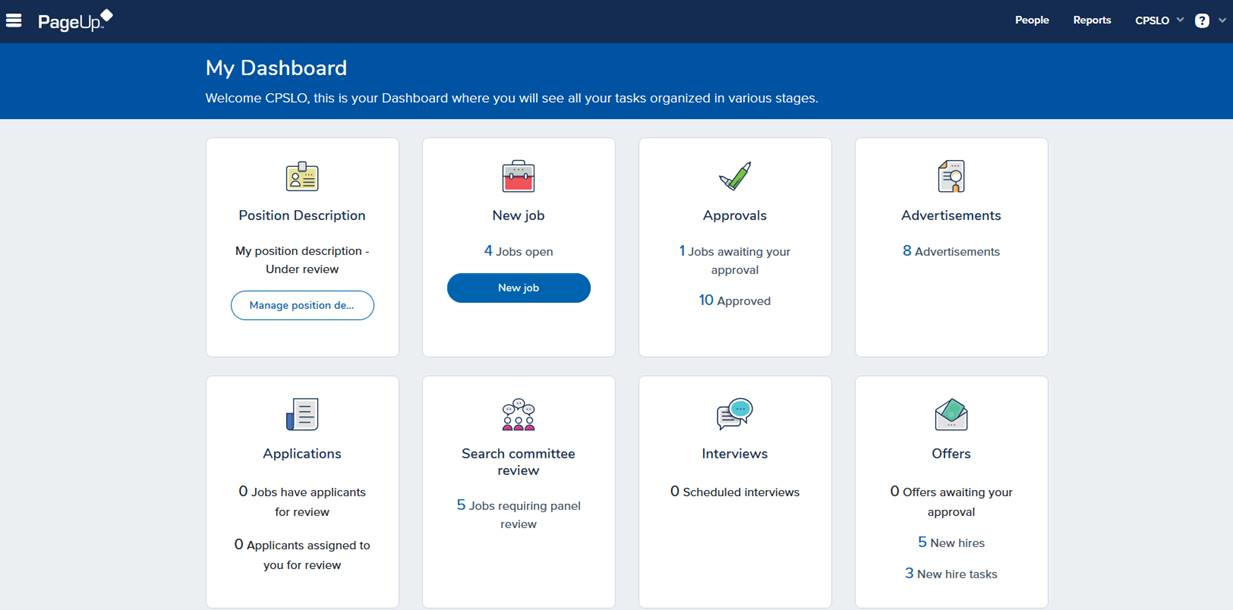Click the Interviews speech bubbles icon
Image resolution: width=1233 pixels, height=610 pixels.
coord(735,414)
